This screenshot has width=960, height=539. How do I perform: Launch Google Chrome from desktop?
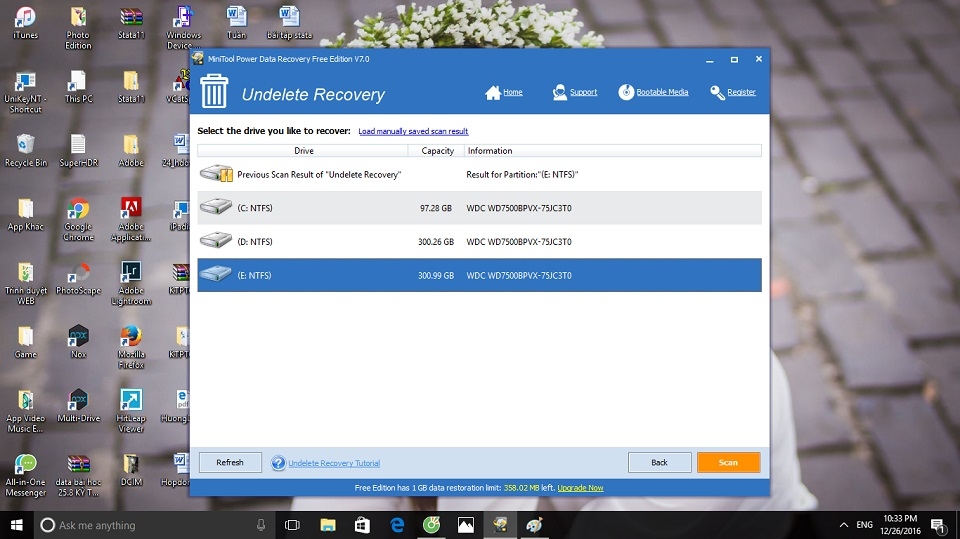coord(78,219)
